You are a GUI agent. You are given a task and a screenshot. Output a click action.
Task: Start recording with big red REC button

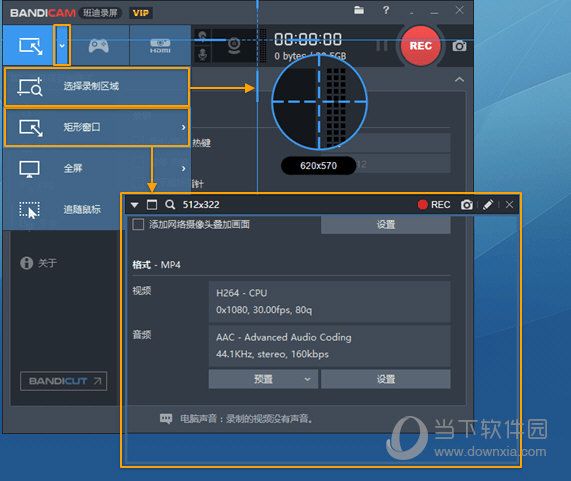click(x=420, y=46)
